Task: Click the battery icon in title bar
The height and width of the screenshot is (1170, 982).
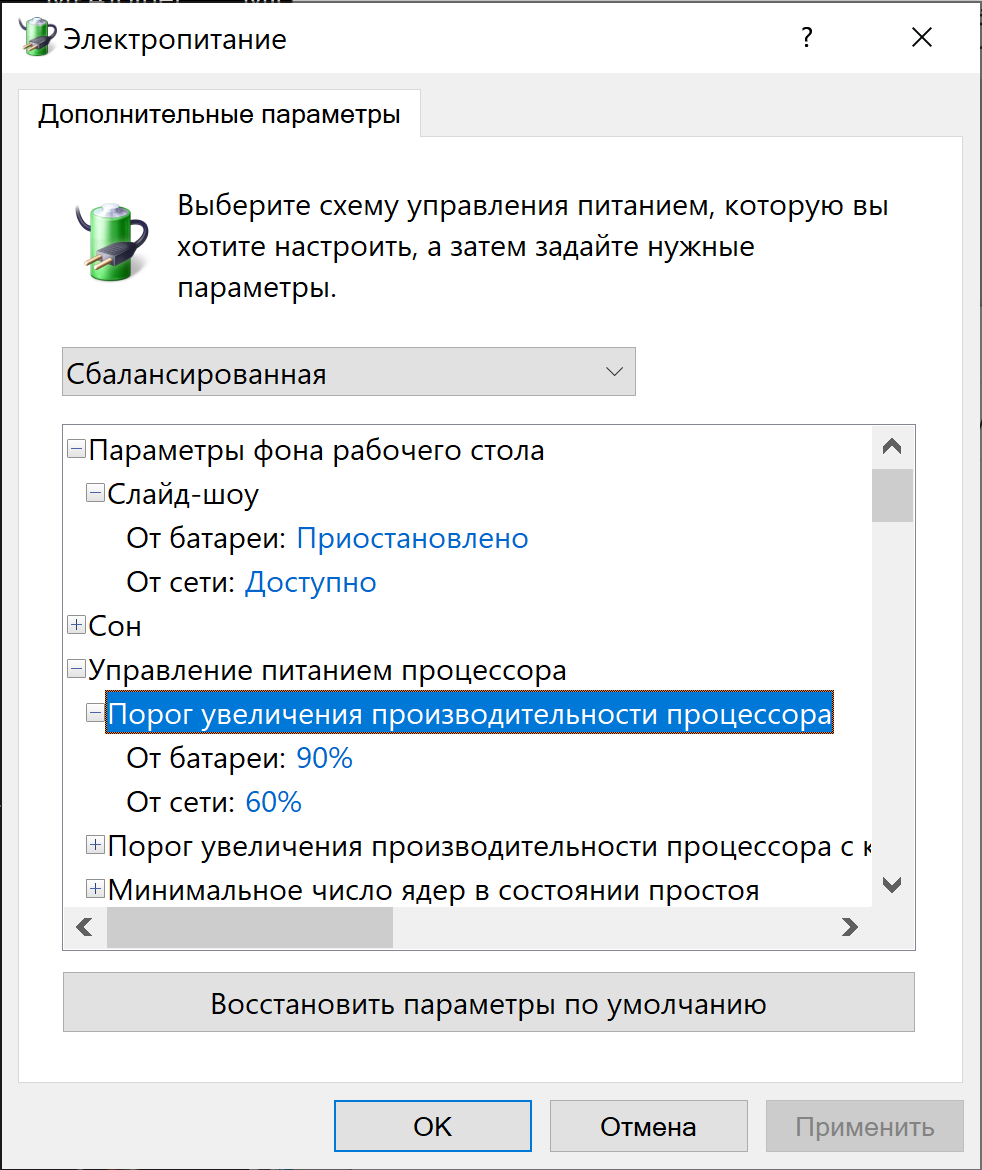Action: [x=36, y=36]
